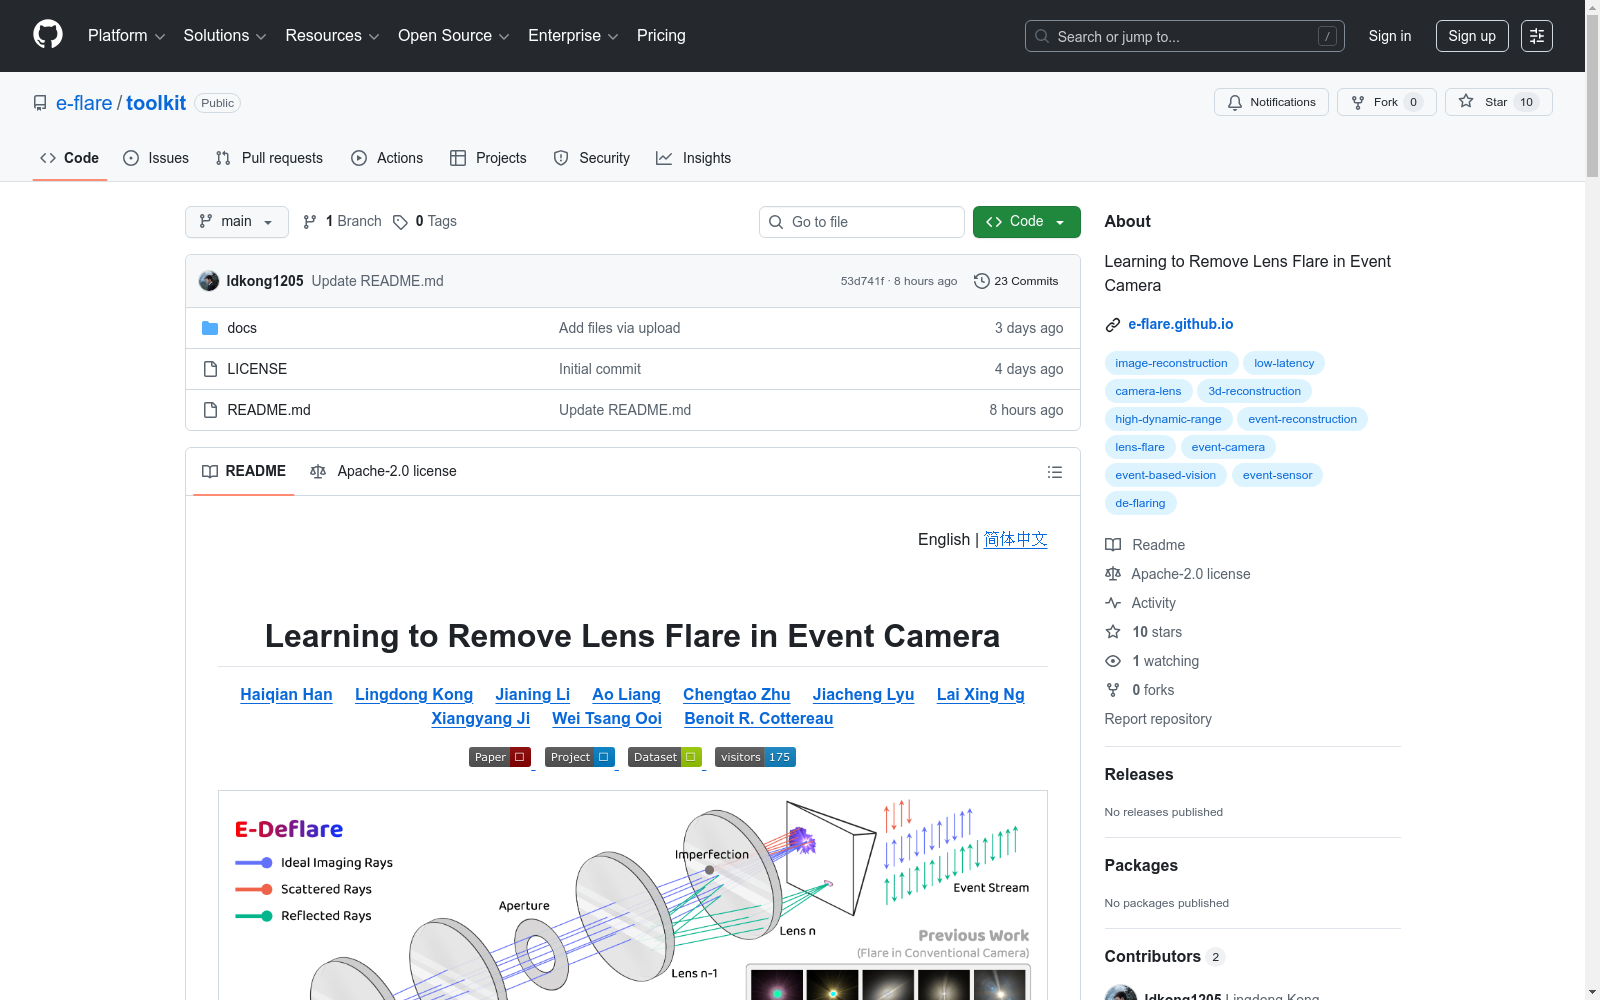Open the Actions tab
The image size is (1600, 1000).
point(387,158)
